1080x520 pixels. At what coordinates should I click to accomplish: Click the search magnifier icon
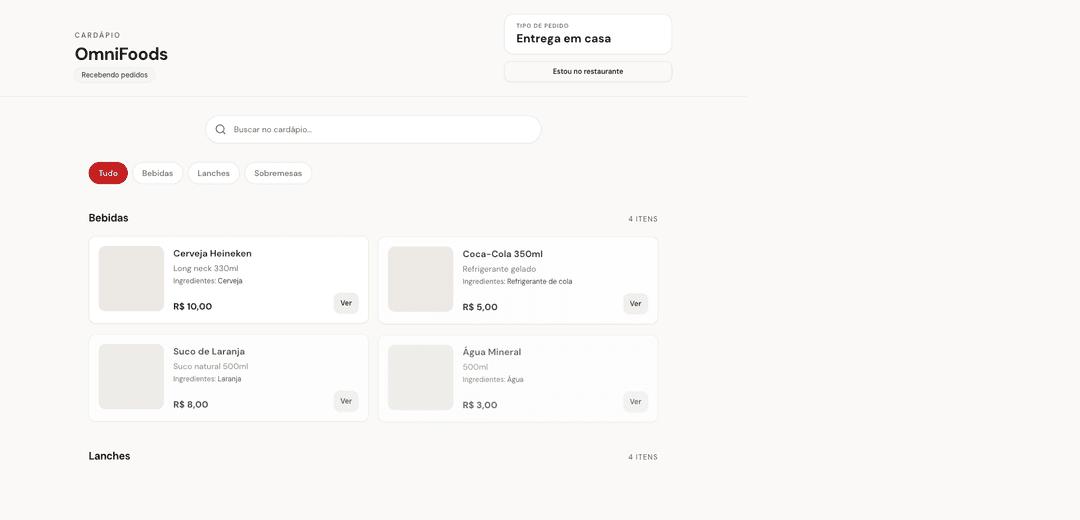tap(220, 129)
